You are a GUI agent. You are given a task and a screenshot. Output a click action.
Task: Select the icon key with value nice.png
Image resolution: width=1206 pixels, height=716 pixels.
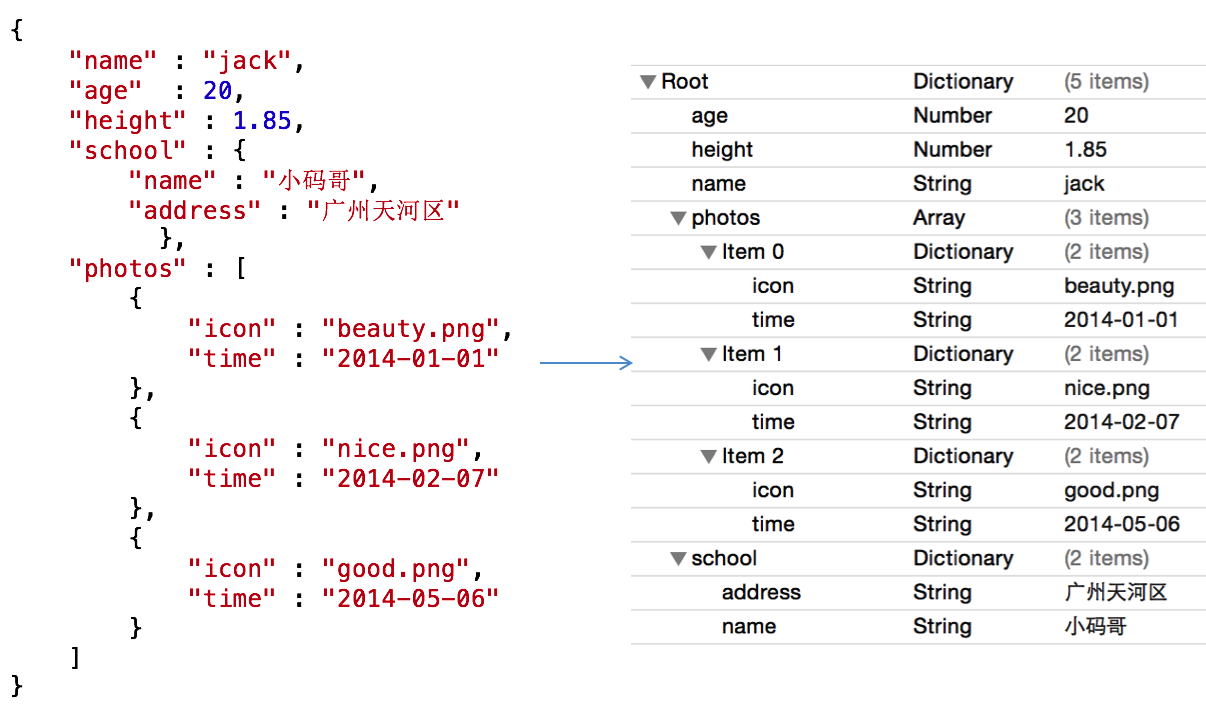coord(773,388)
